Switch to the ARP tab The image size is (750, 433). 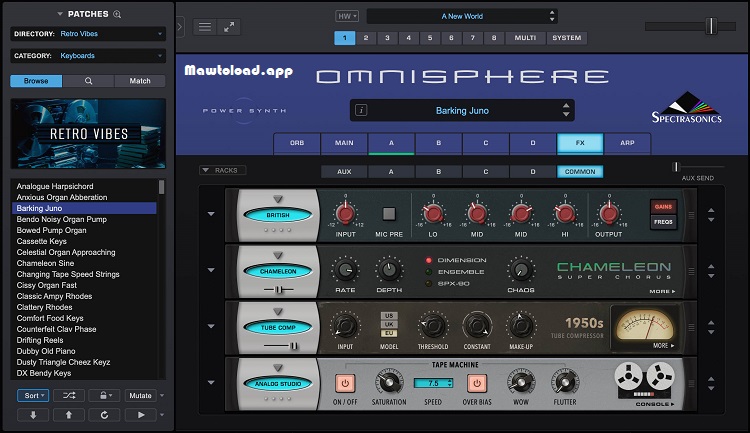pyautogui.click(x=627, y=143)
